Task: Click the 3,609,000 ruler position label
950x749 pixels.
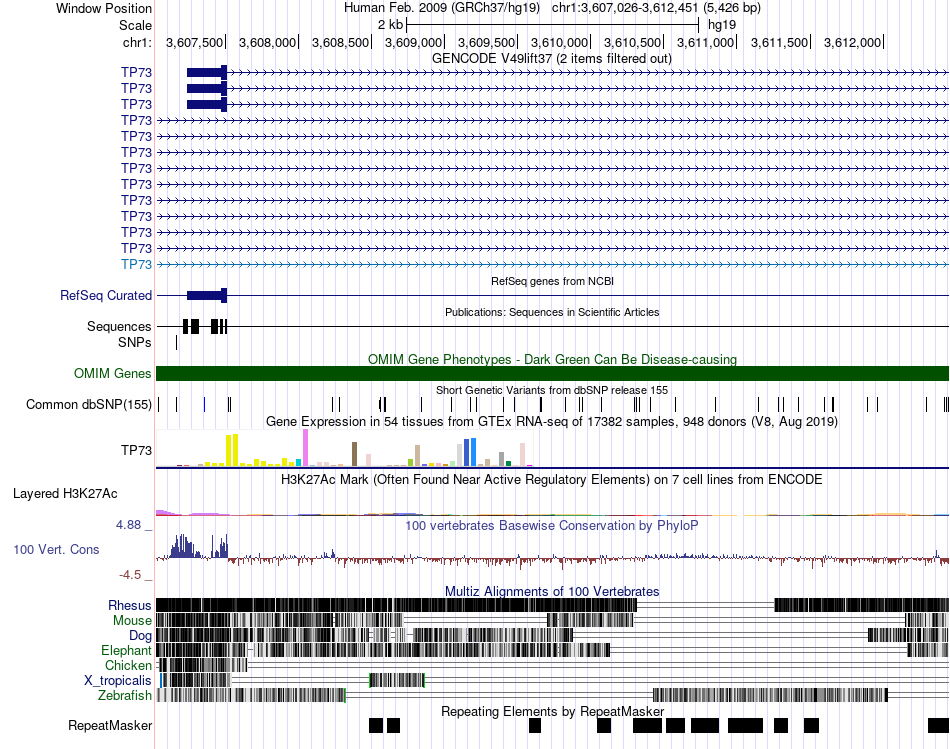Action: tap(413, 42)
